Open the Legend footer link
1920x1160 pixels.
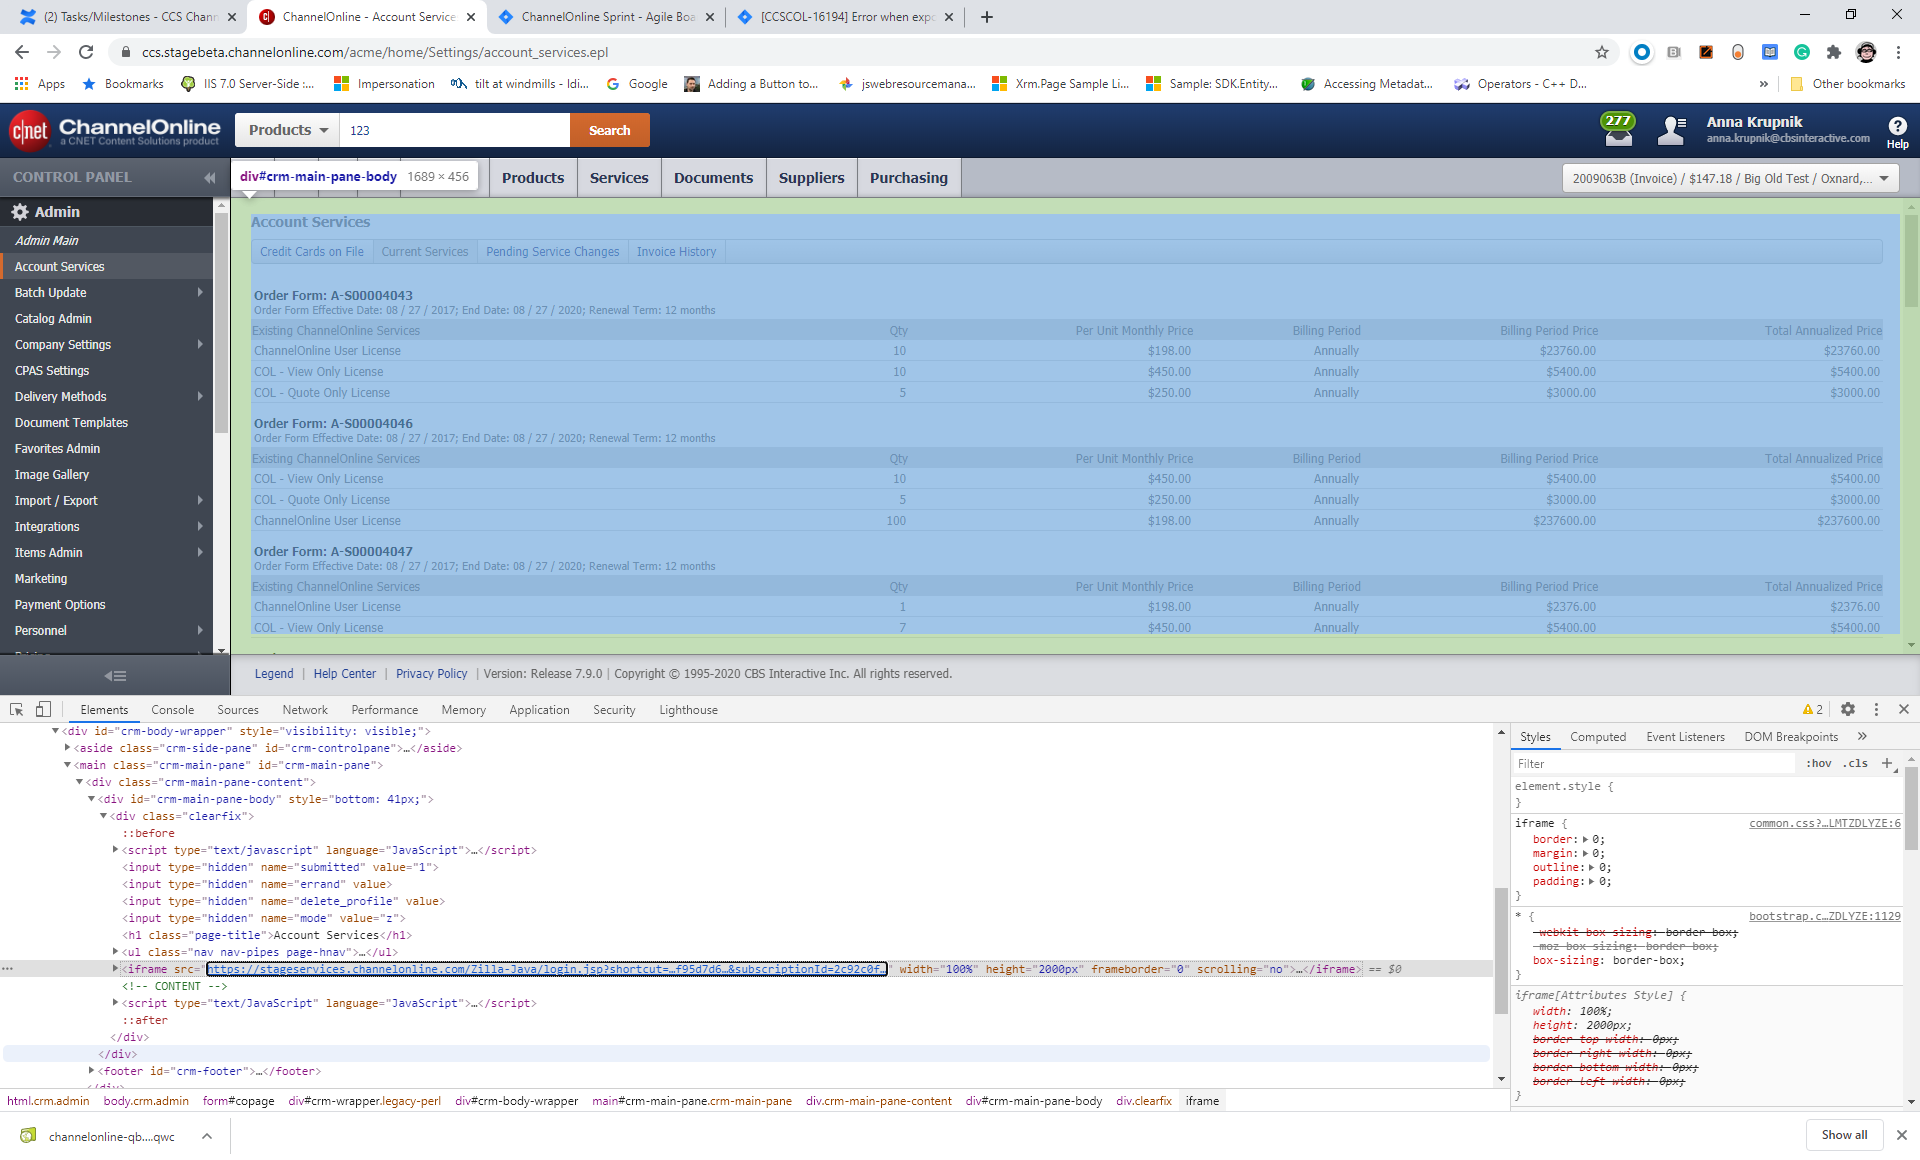[274, 674]
